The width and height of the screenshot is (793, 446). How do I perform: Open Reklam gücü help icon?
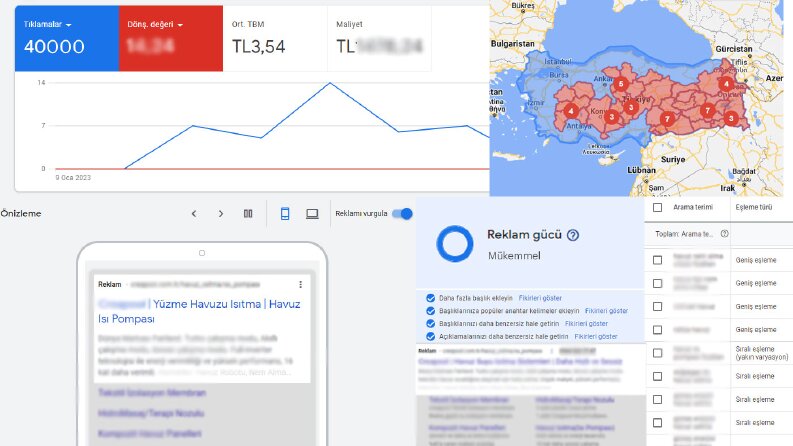point(572,235)
